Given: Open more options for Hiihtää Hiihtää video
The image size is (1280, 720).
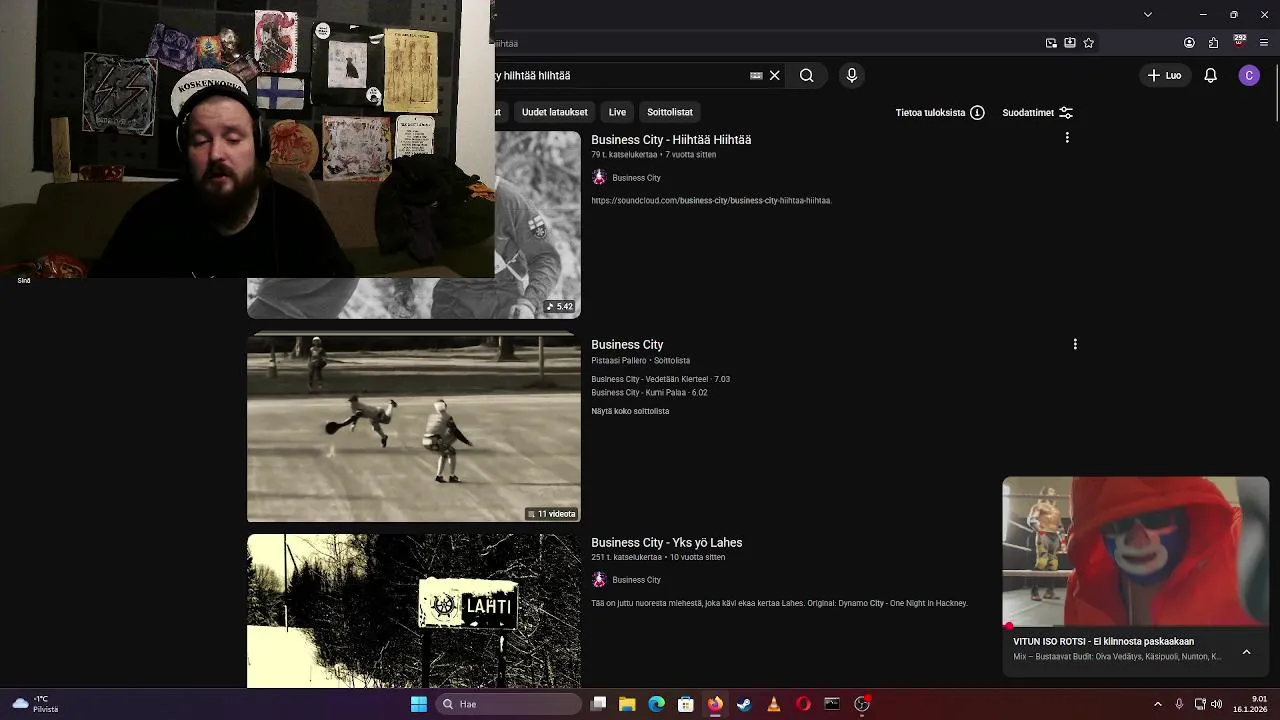Looking at the screenshot, I should point(1067,138).
